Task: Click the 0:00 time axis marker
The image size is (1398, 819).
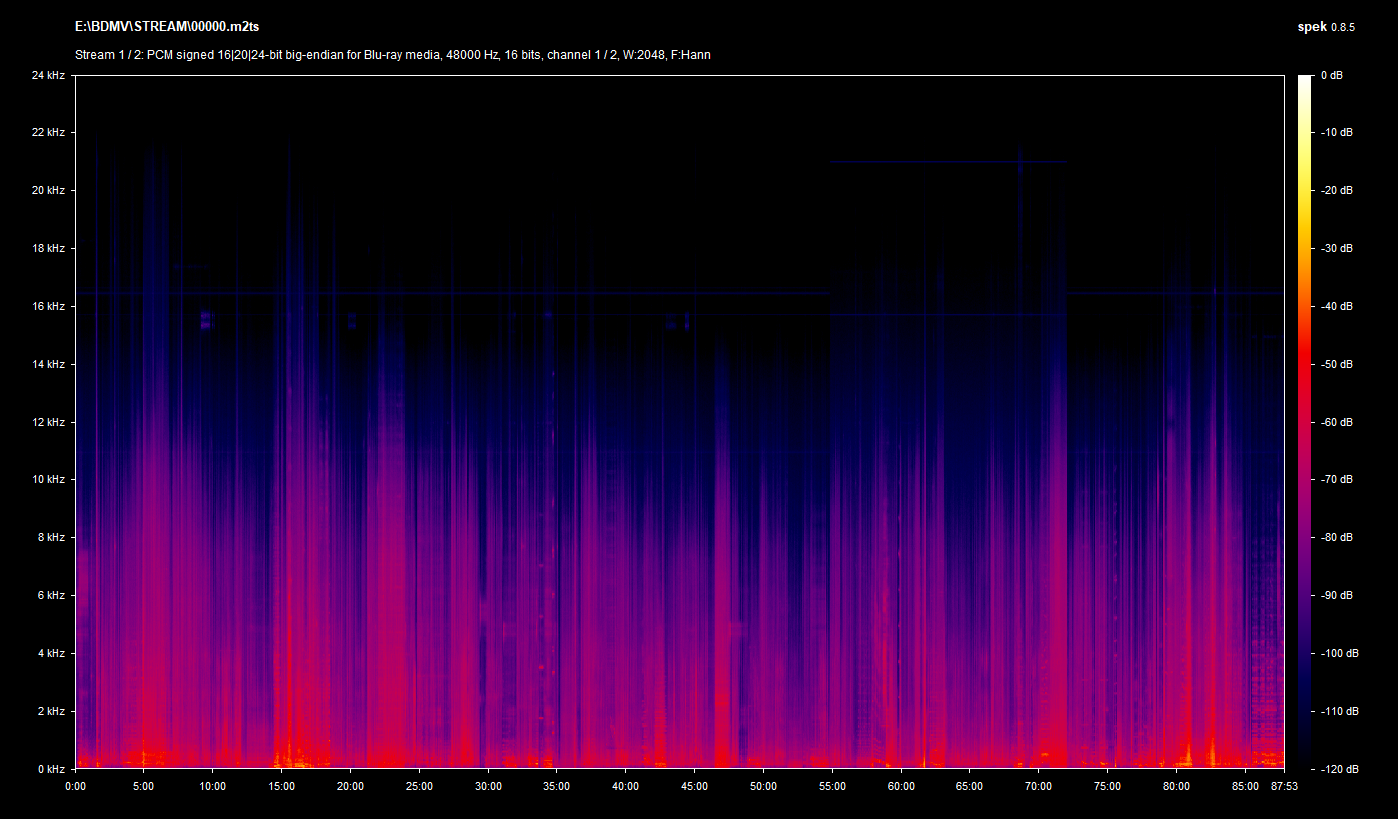Action: 76,786
